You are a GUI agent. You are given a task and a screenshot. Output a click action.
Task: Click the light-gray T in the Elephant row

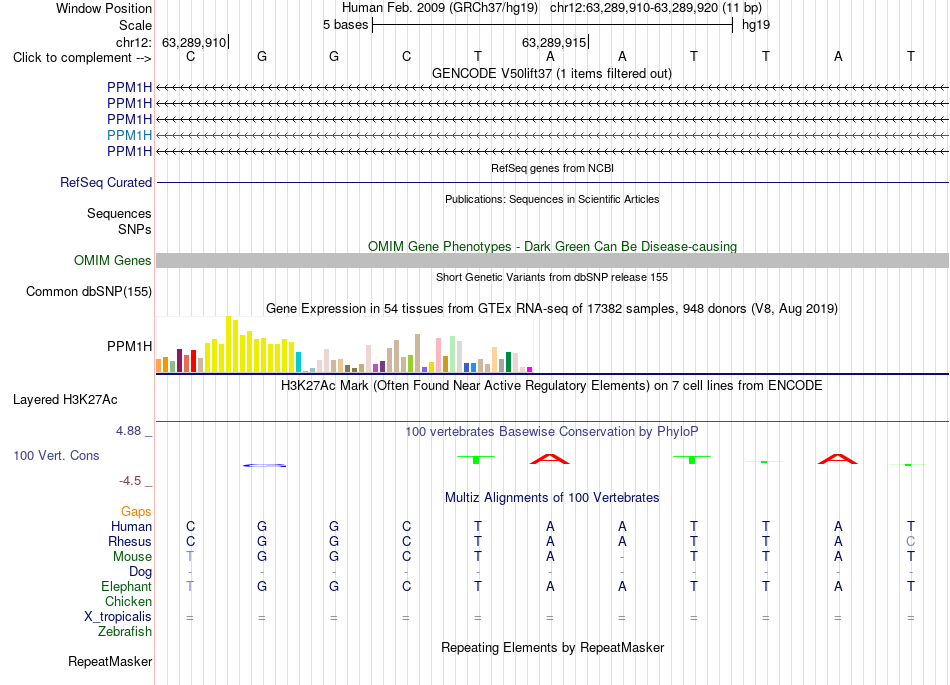[190, 586]
